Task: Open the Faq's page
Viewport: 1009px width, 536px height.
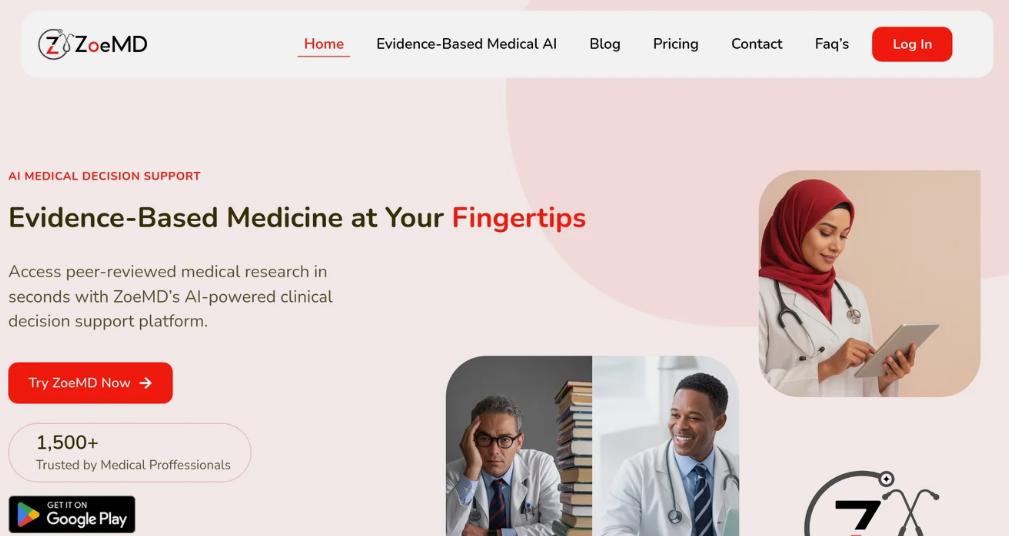Action: [832, 44]
